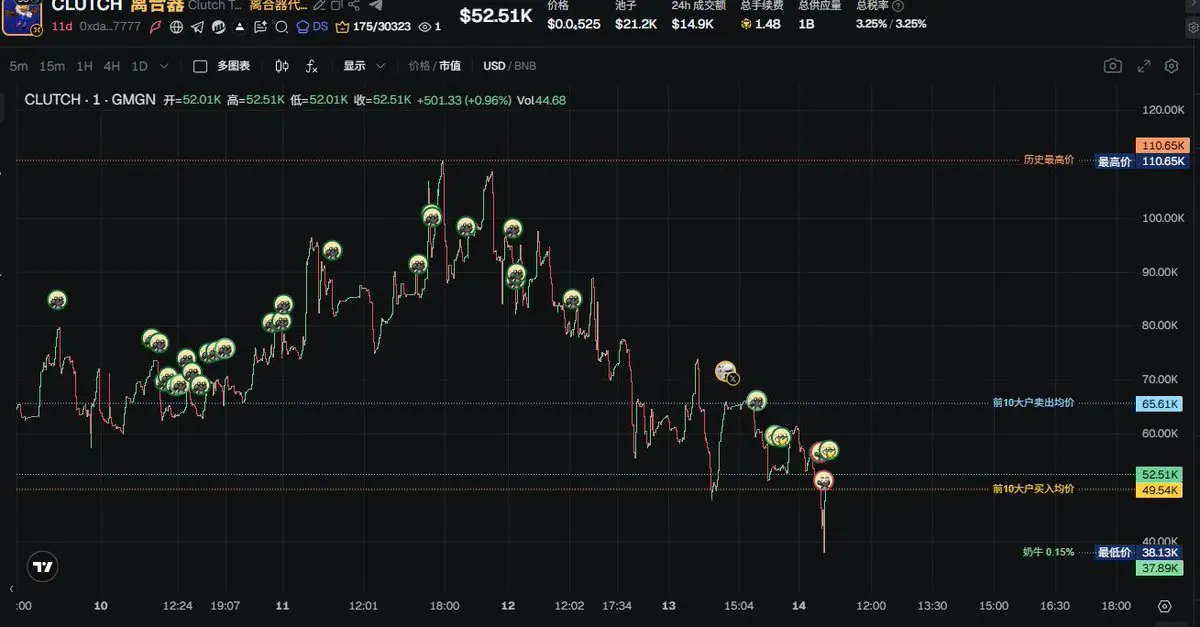Select the 15m timeframe
Viewport: 1200px width, 627px height.
tap(52, 66)
